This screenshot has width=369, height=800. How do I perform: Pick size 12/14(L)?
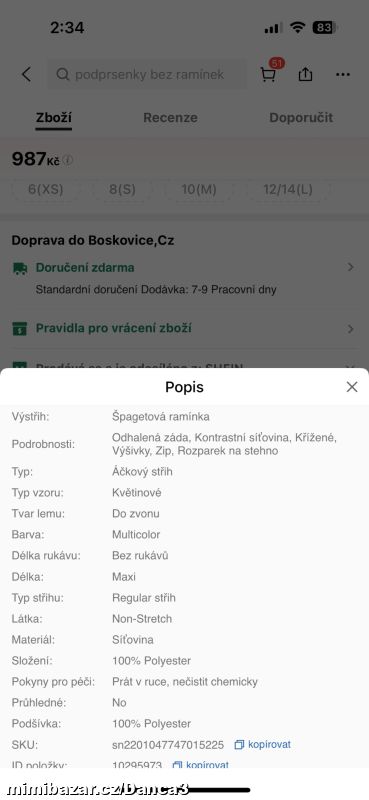[x=288, y=190]
